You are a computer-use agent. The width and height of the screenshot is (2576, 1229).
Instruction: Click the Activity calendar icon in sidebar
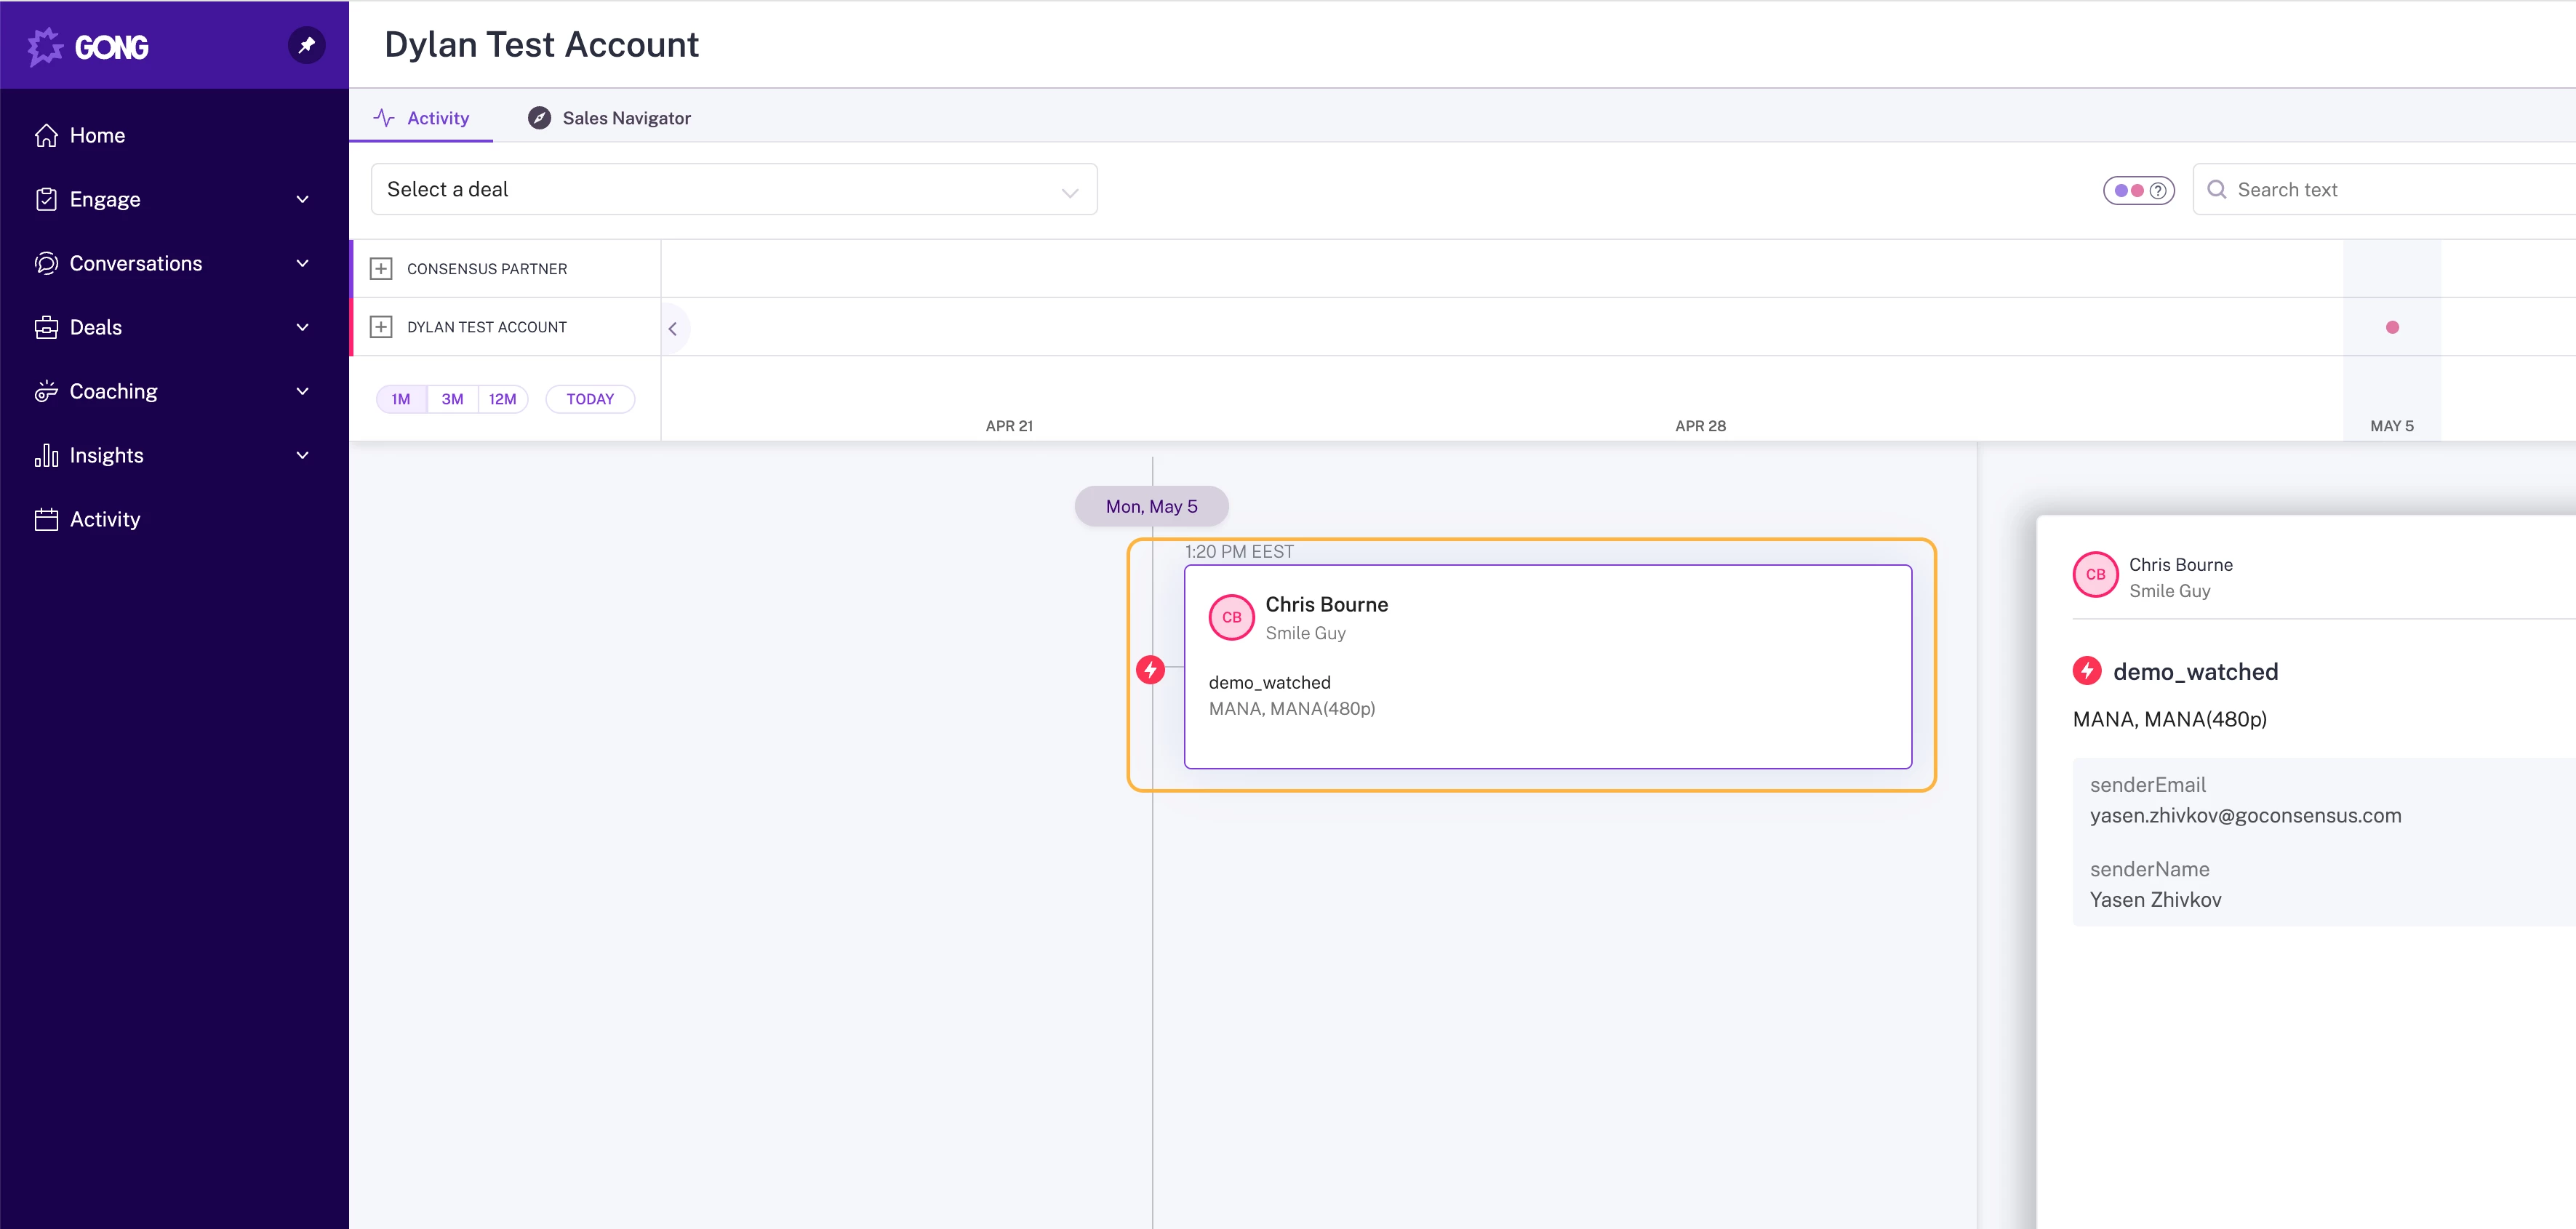coord(46,519)
